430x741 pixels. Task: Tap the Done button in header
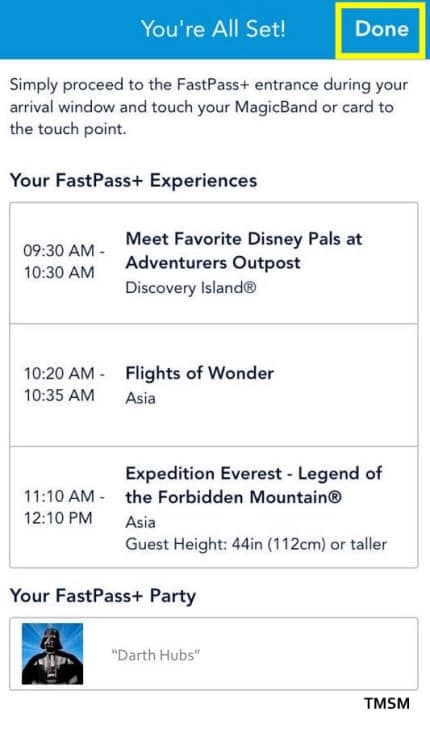(x=381, y=29)
